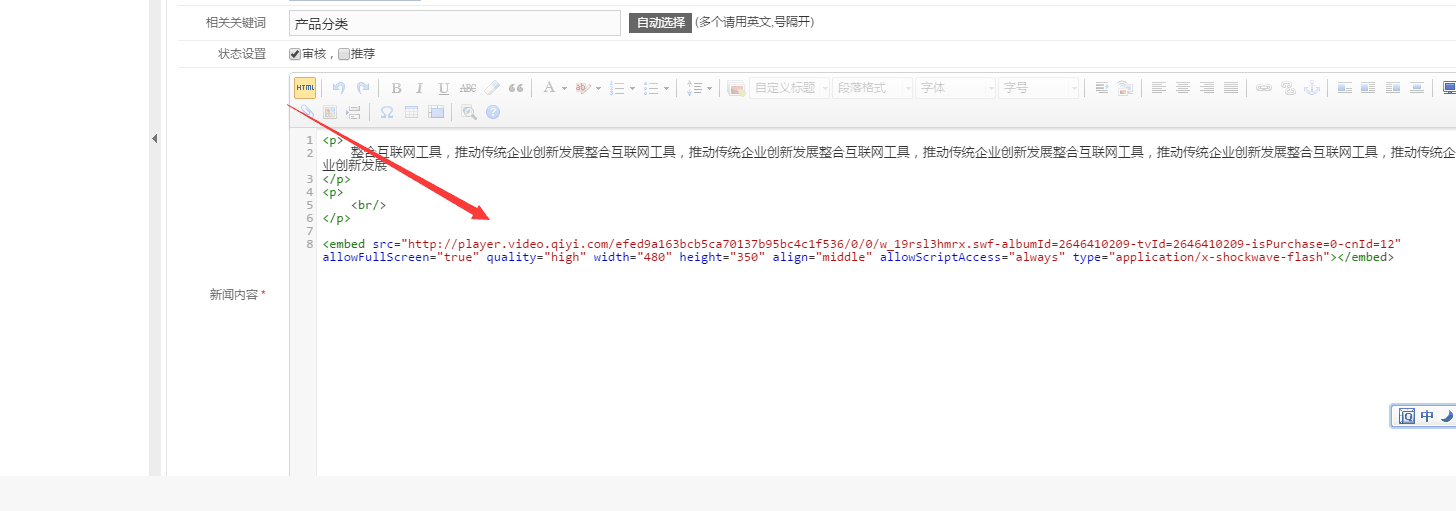This screenshot has height=511, width=1456.
Task: Uncheck the 审核 checkbox
Action: [295, 54]
